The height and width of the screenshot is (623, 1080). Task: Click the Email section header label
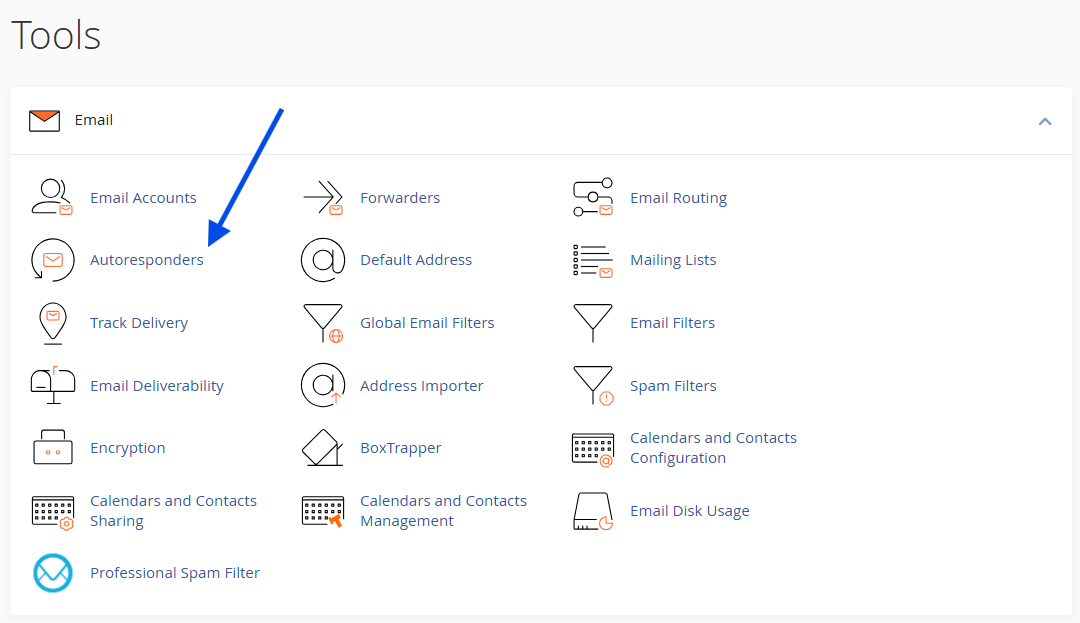[93, 120]
